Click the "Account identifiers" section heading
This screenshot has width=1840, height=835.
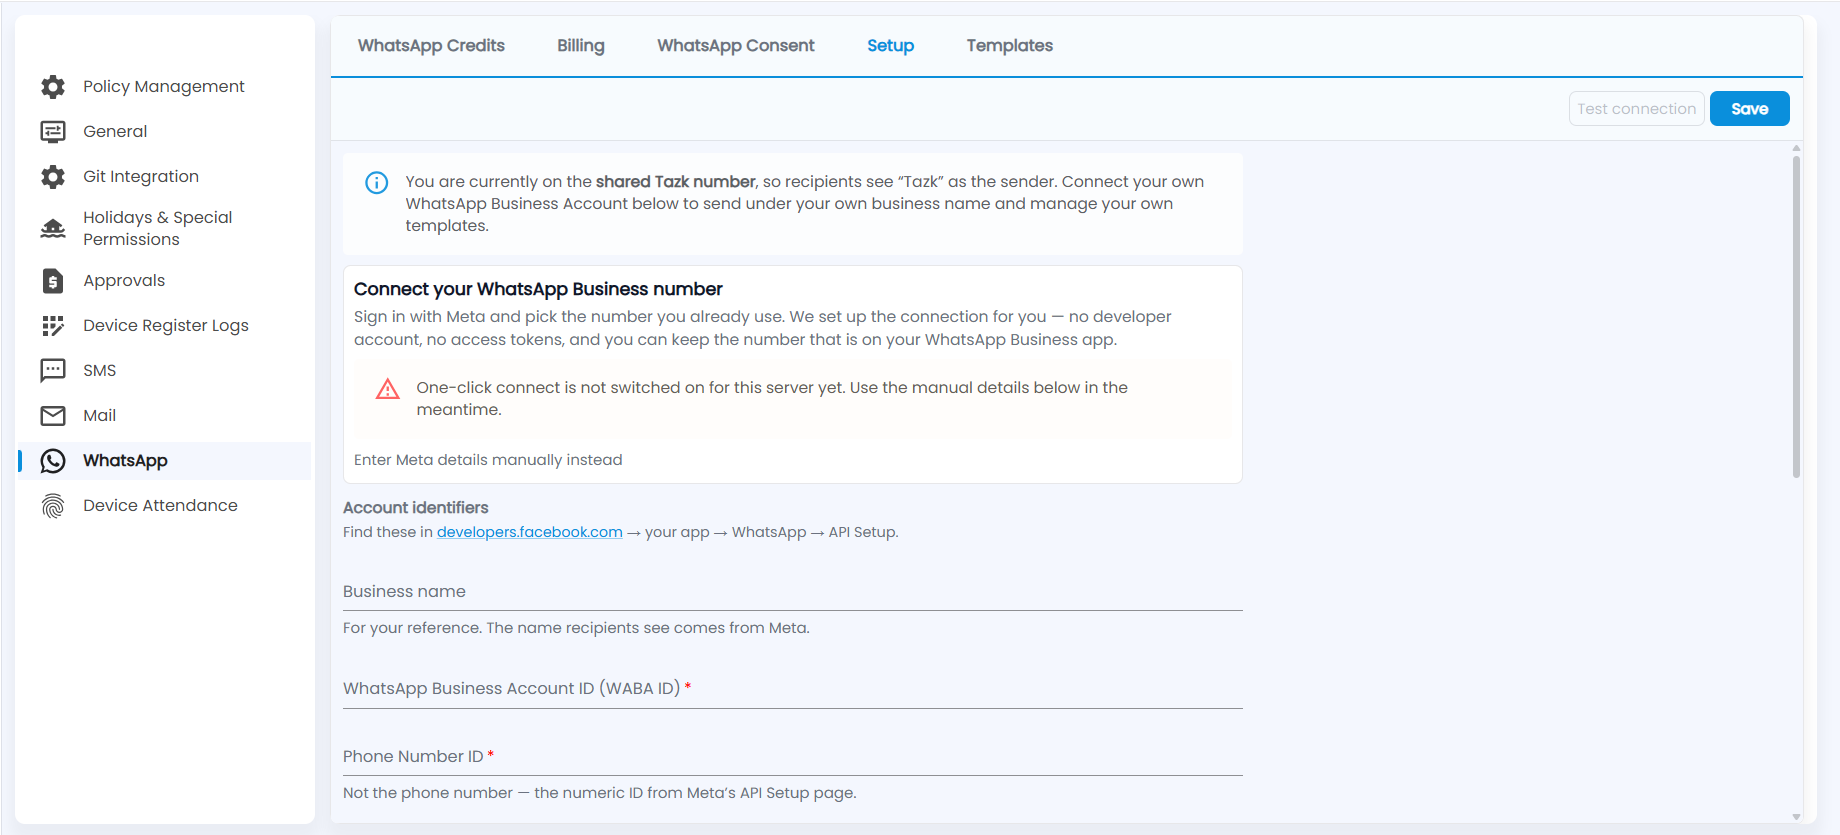pos(416,508)
